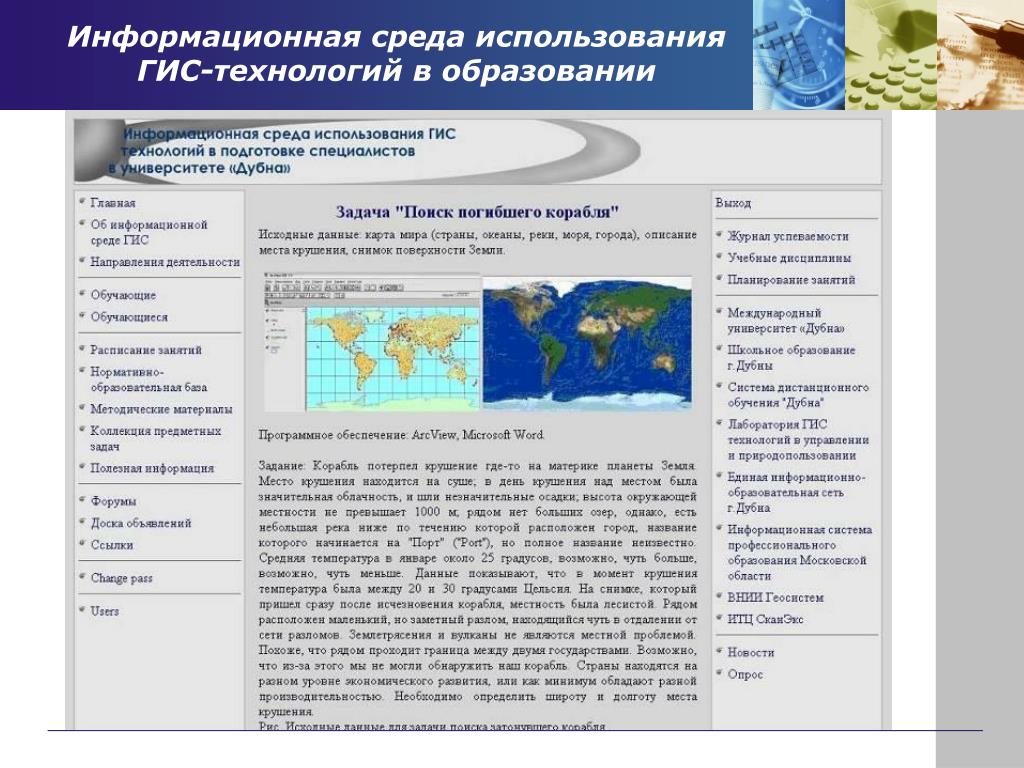This screenshot has height=768, width=1024.
Task: Click heading Задача "Поиск погибшего корабля"
Action: (x=477, y=212)
